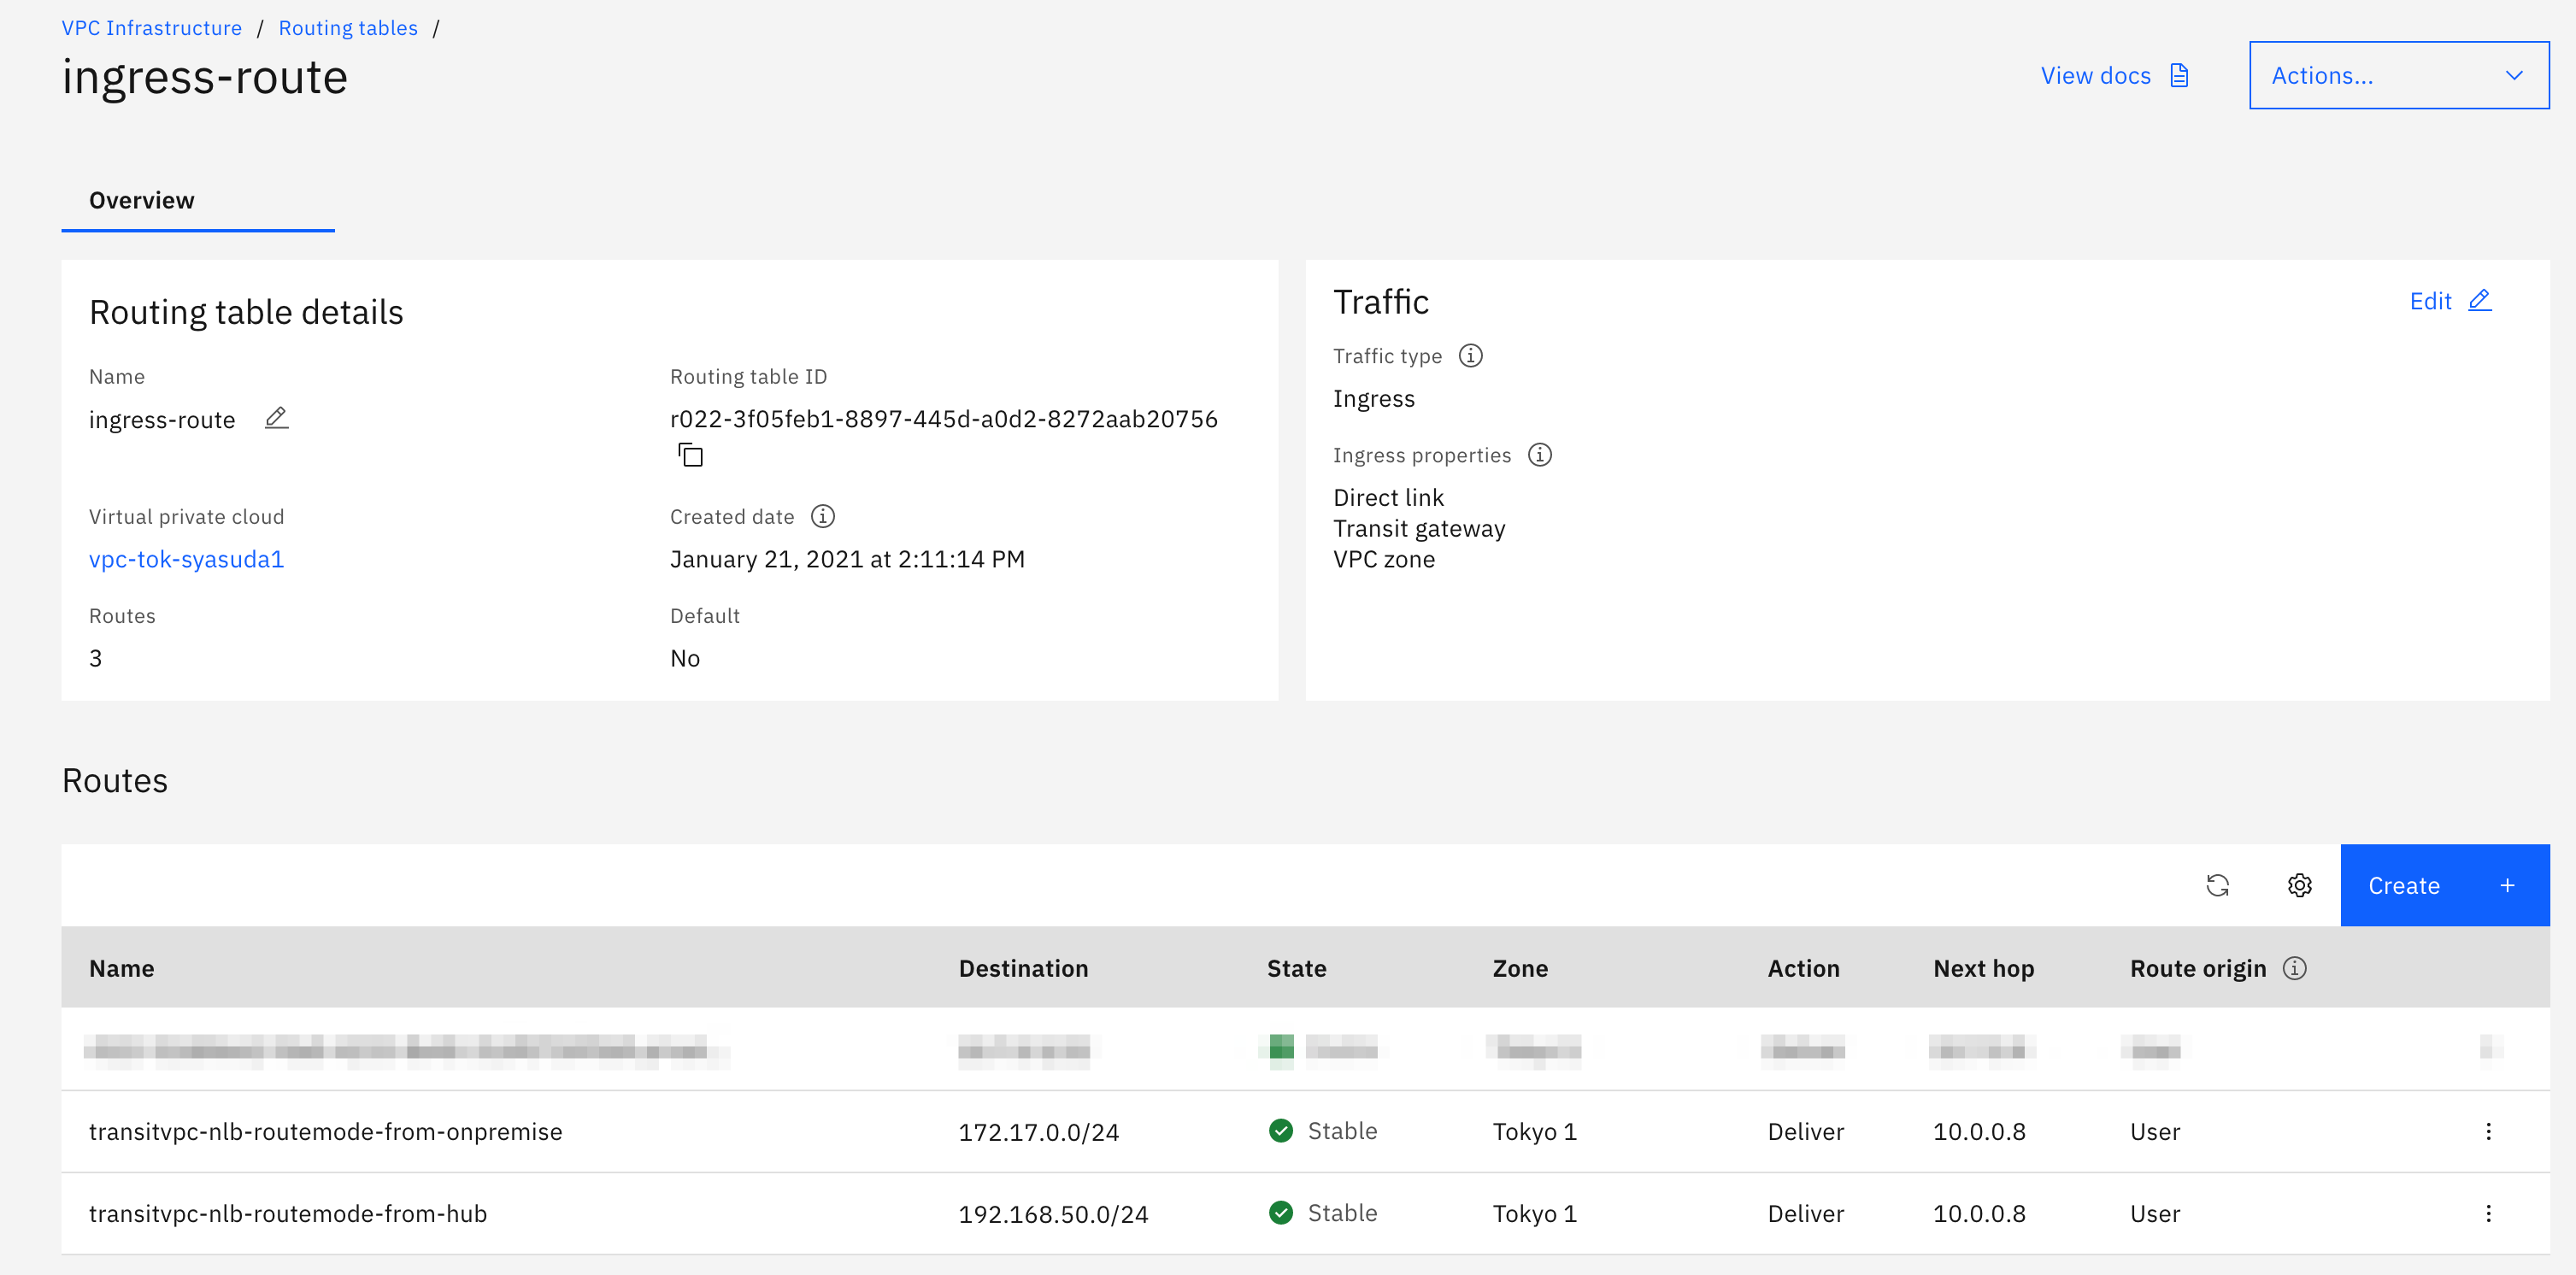The image size is (2576, 1275).
Task: Click the Name column header
Action: point(122,968)
